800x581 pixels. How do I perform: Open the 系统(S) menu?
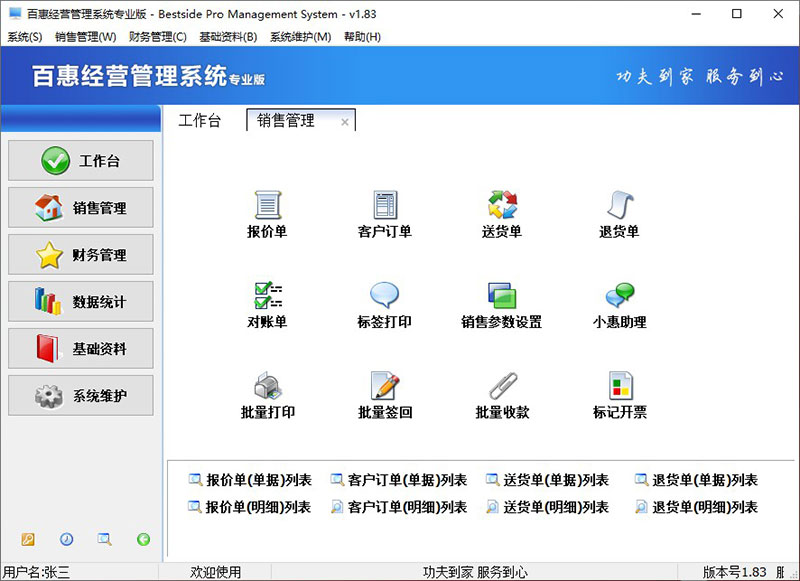coord(24,37)
